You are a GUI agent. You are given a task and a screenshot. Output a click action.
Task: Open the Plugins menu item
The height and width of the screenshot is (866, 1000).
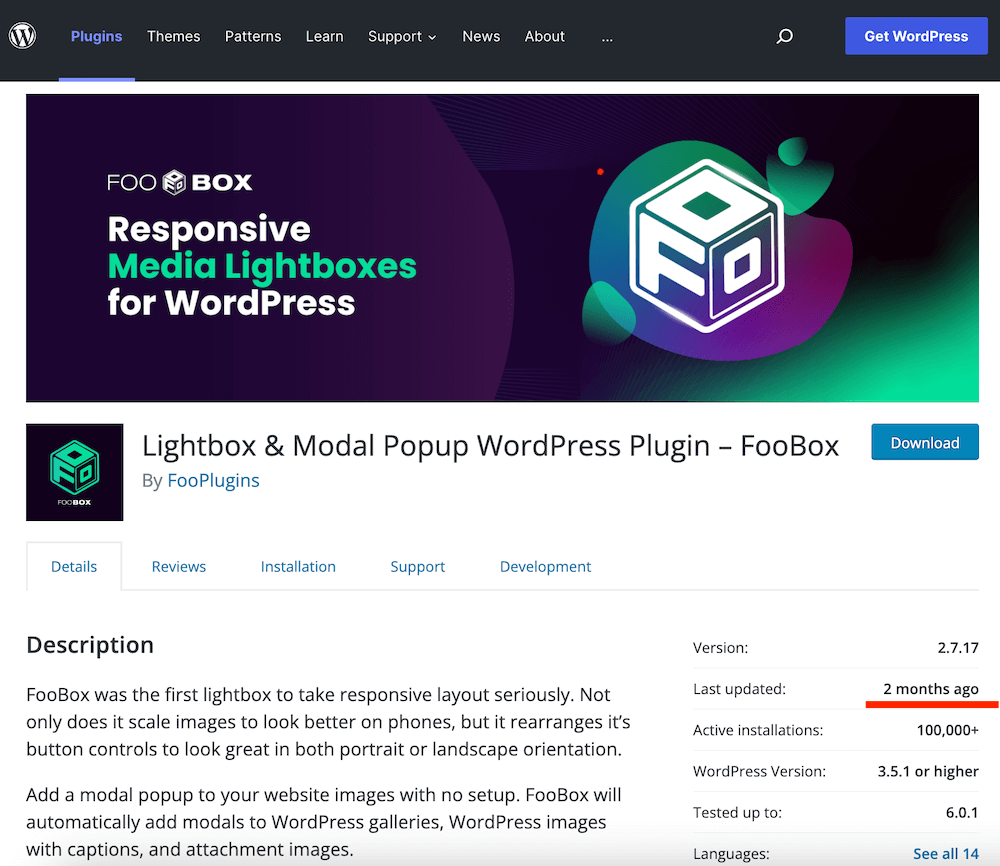point(96,36)
